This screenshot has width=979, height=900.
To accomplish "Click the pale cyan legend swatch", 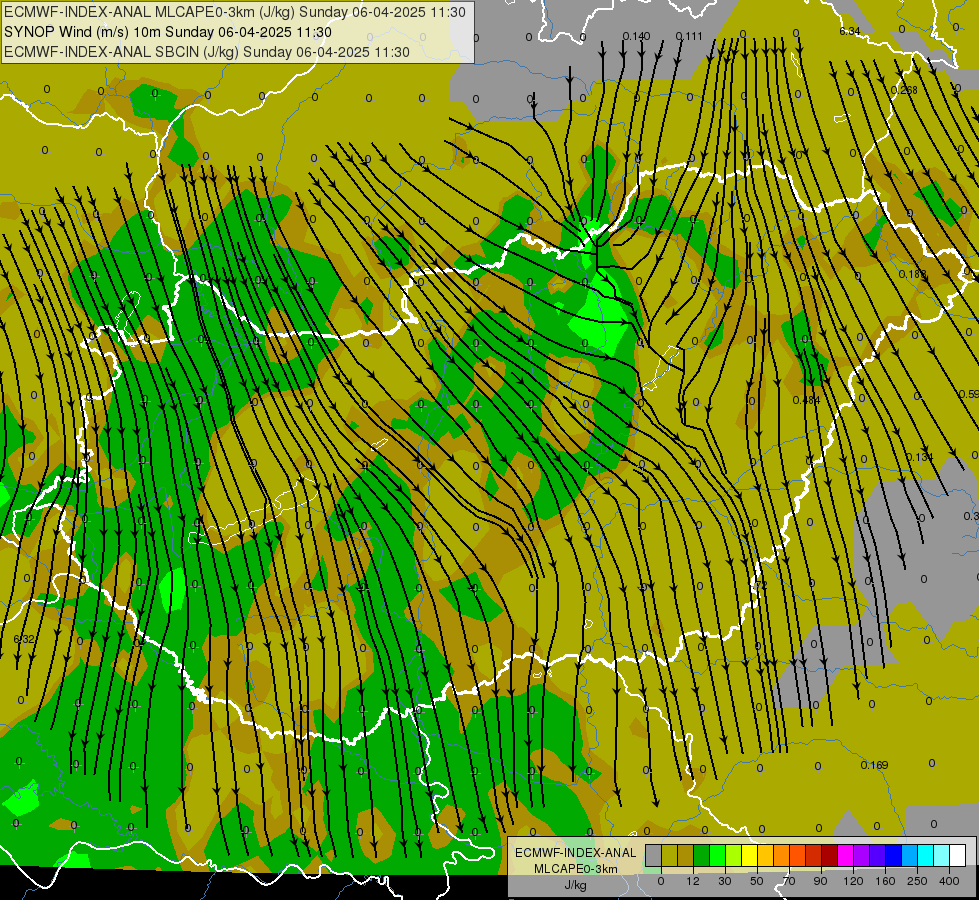I will point(942,855).
